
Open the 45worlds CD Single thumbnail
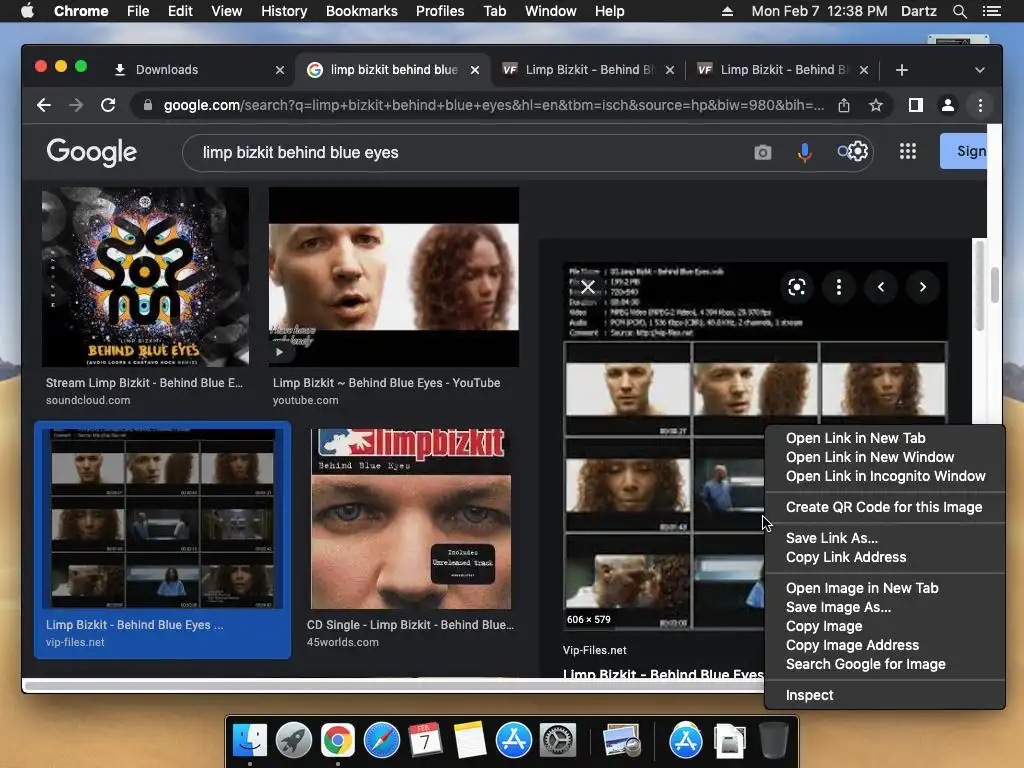pos(411,519)
